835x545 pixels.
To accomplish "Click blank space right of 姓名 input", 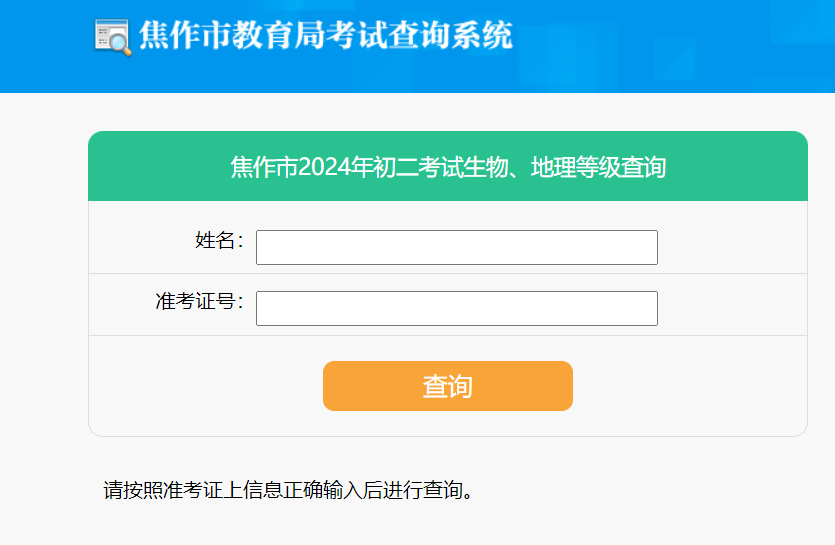I will tap(732, 247).
